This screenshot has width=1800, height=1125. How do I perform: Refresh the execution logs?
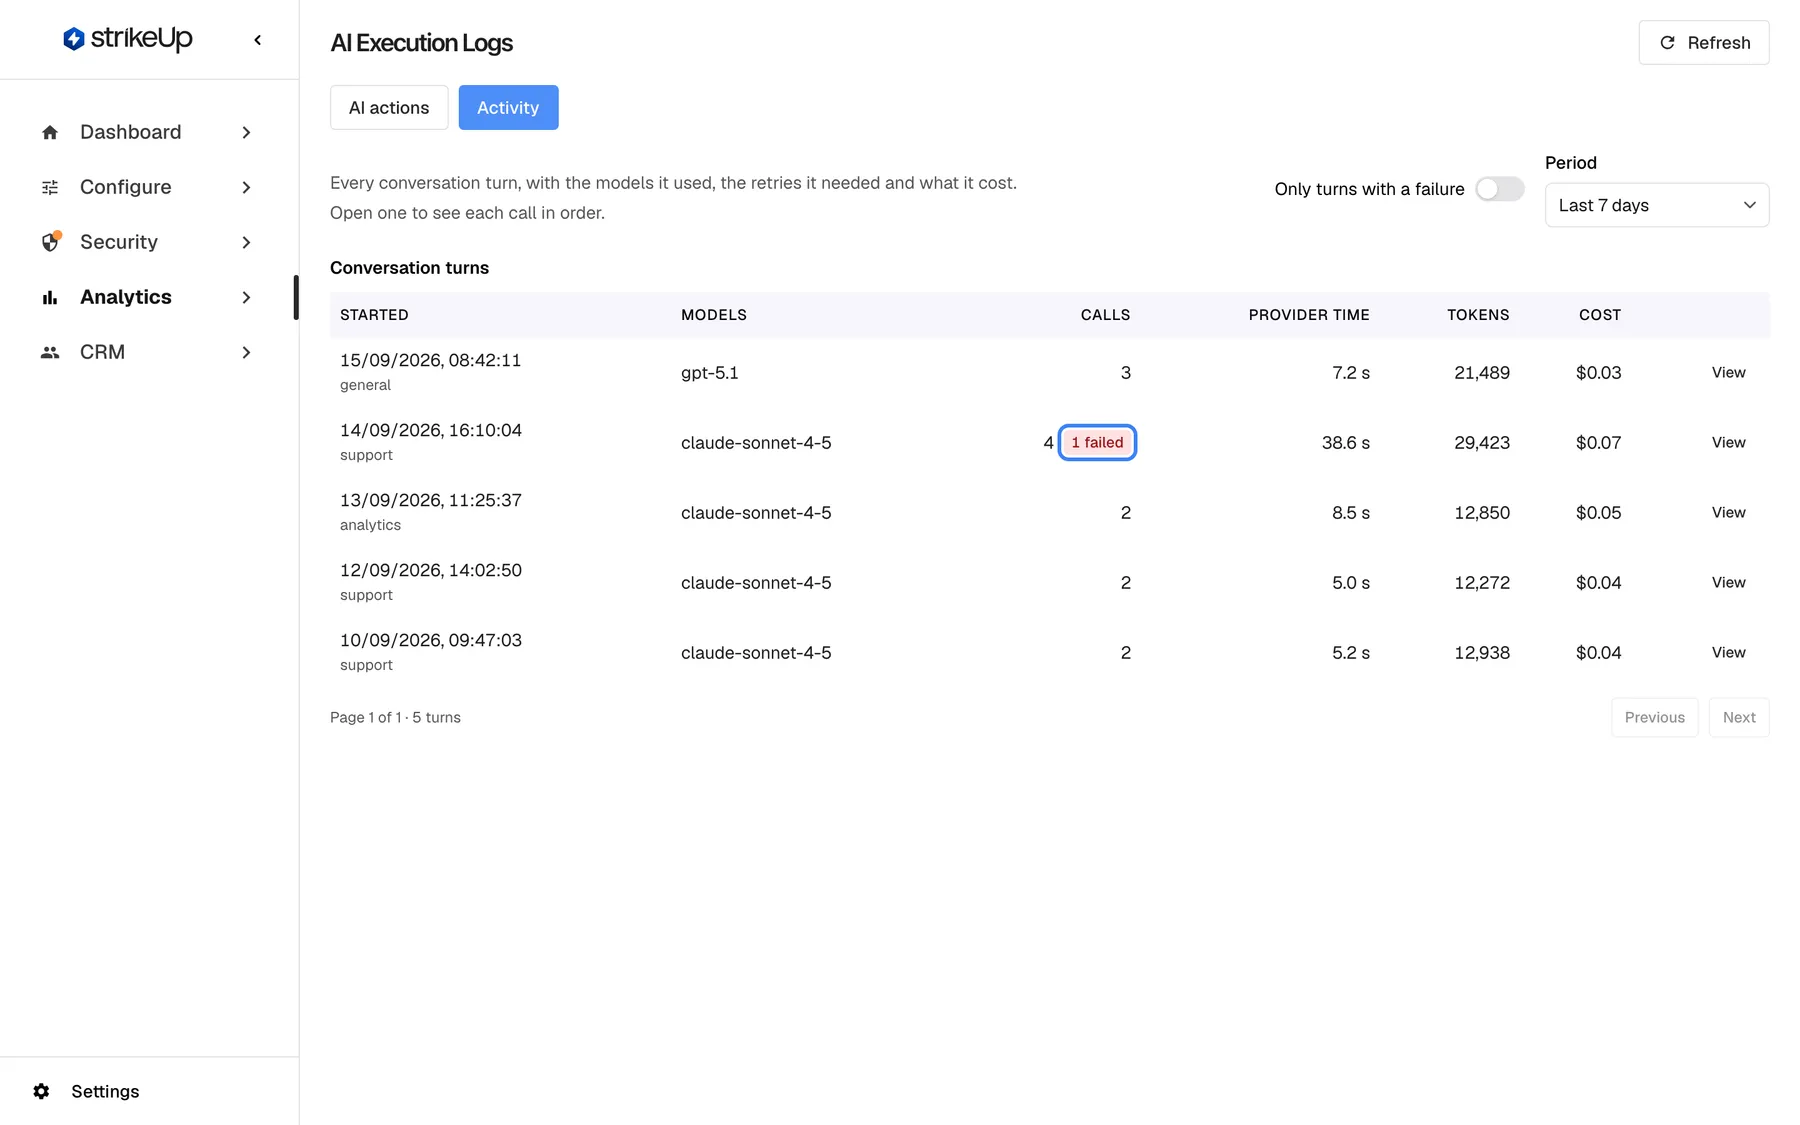coord(1704,42)
